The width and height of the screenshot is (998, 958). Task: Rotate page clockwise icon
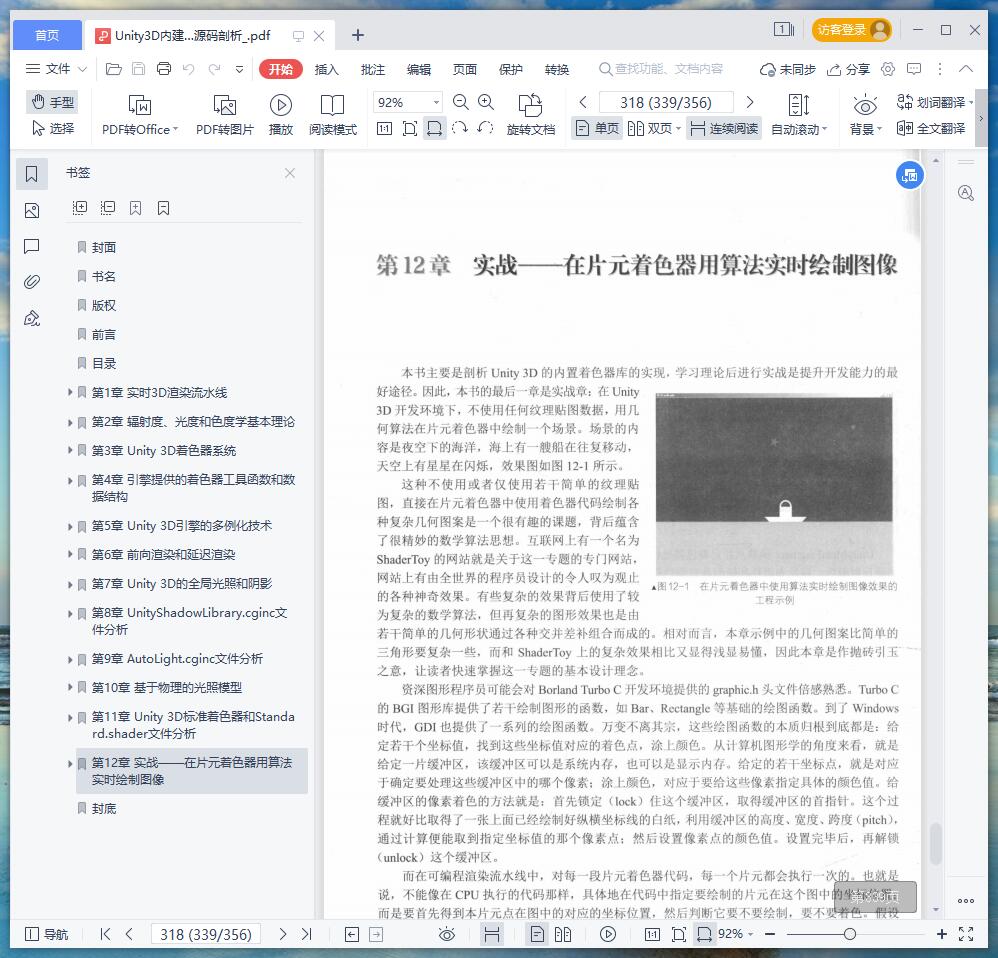point(460,129)
